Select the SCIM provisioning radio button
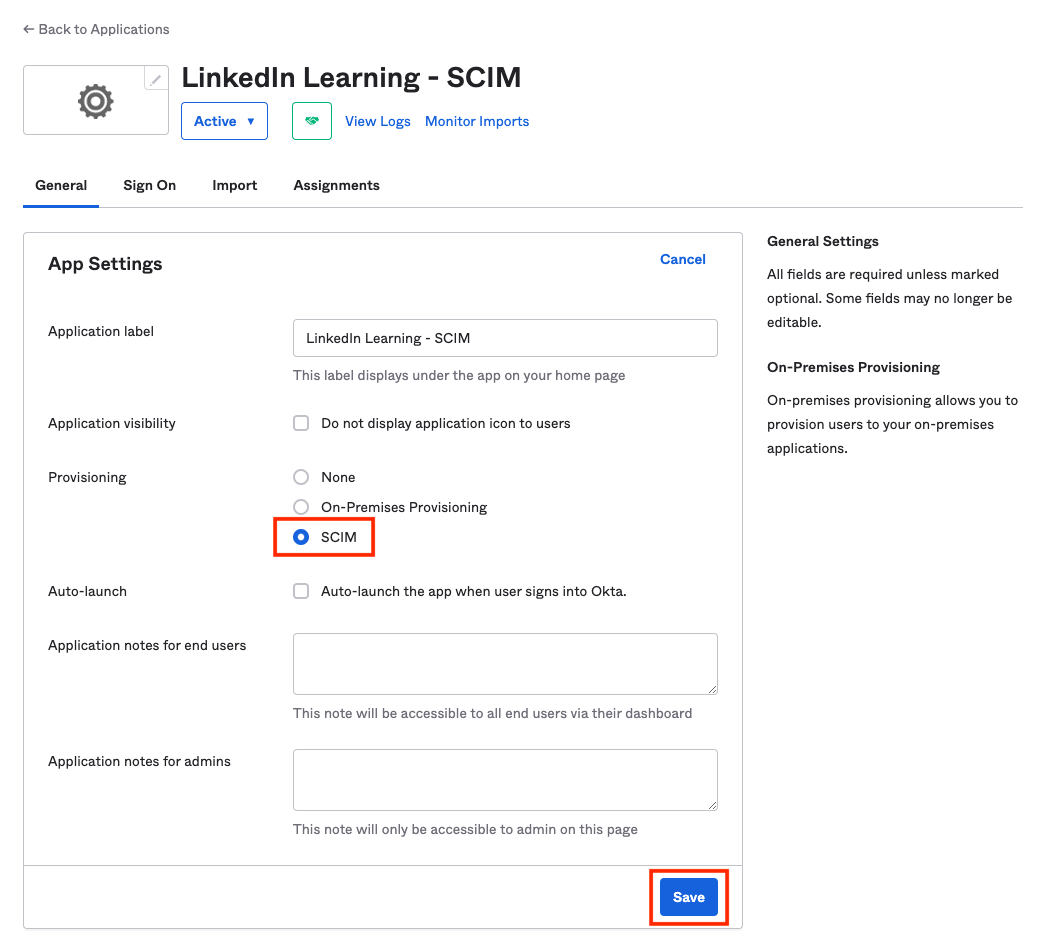1050x951 pixels. point(301,537)
